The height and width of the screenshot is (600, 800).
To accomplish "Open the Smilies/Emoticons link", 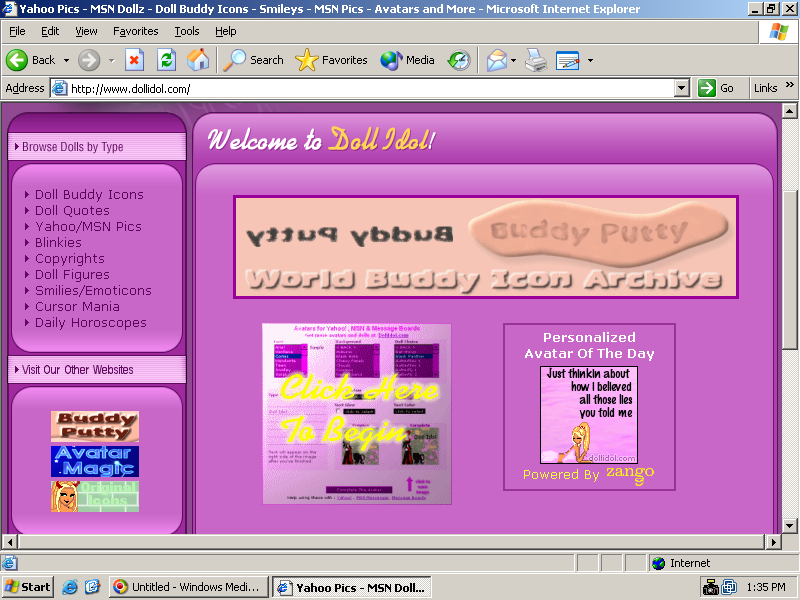I will [x=93, y=291].
